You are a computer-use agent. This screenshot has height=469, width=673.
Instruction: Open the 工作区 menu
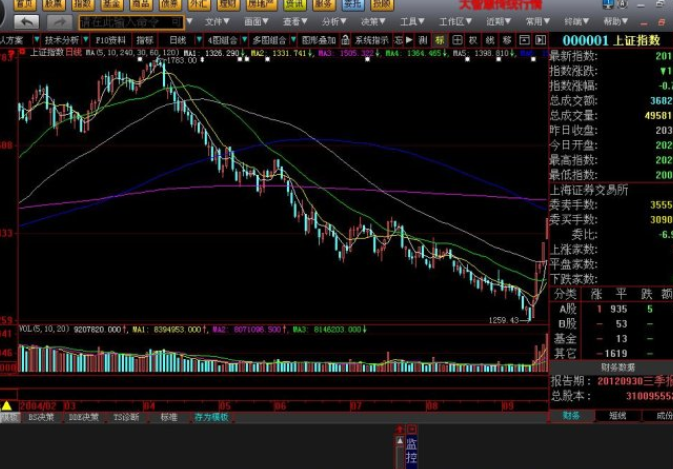tap(455, 21)
